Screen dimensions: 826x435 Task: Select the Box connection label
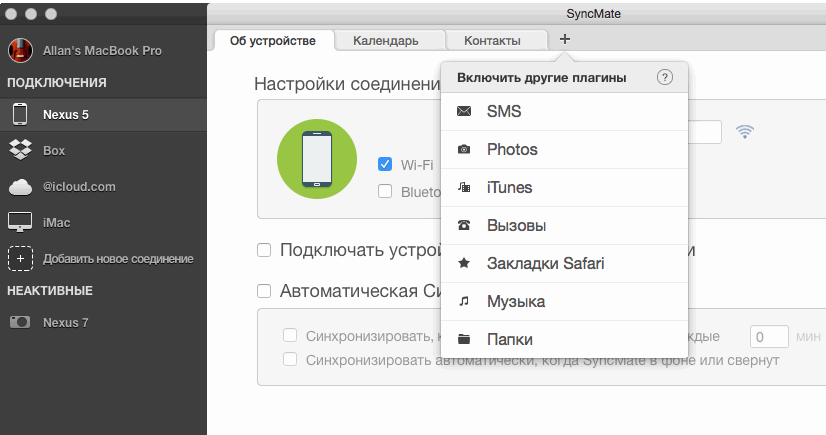click(54, 151)
